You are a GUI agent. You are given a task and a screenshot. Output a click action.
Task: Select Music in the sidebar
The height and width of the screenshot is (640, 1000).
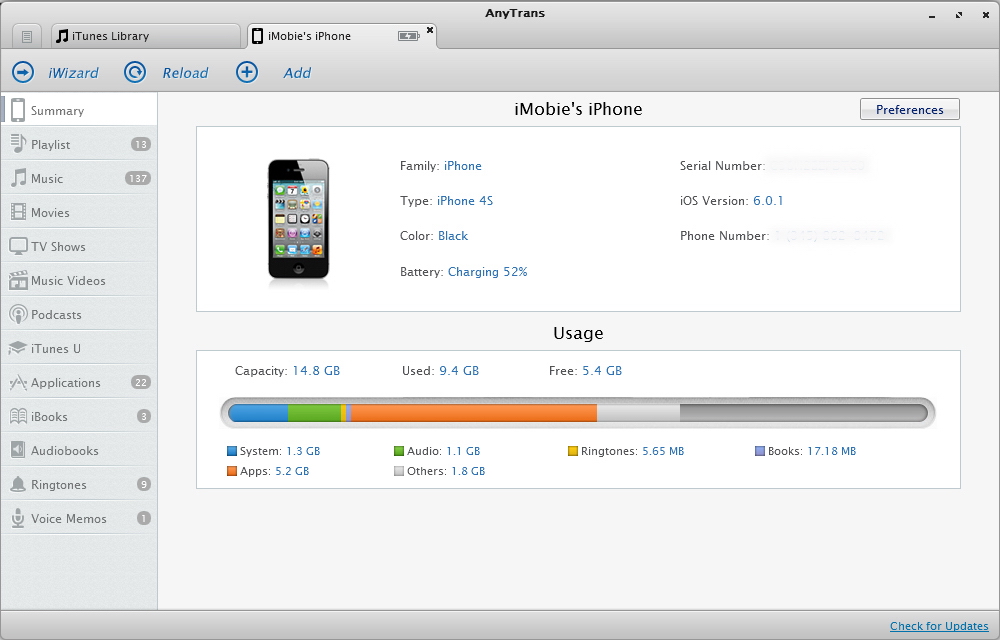point(47,179)
